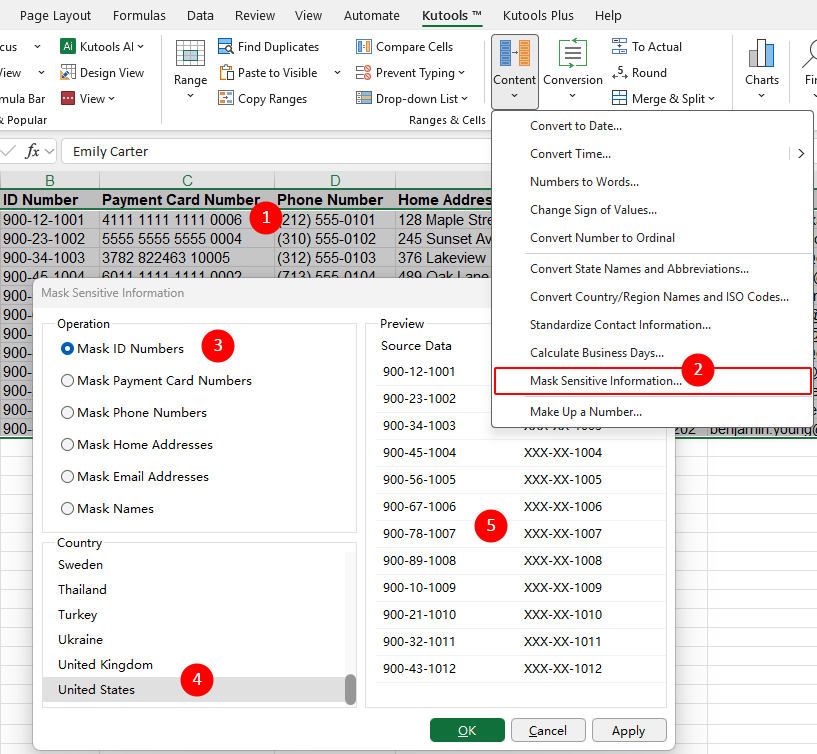Click the Find Duplicates icon
817x754 pixels.
click(x=226, y=46)
